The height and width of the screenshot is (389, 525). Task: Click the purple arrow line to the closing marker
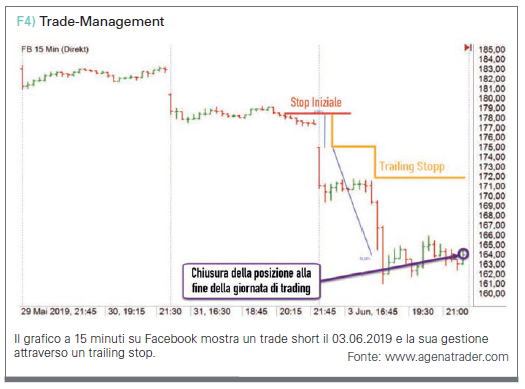388,268
